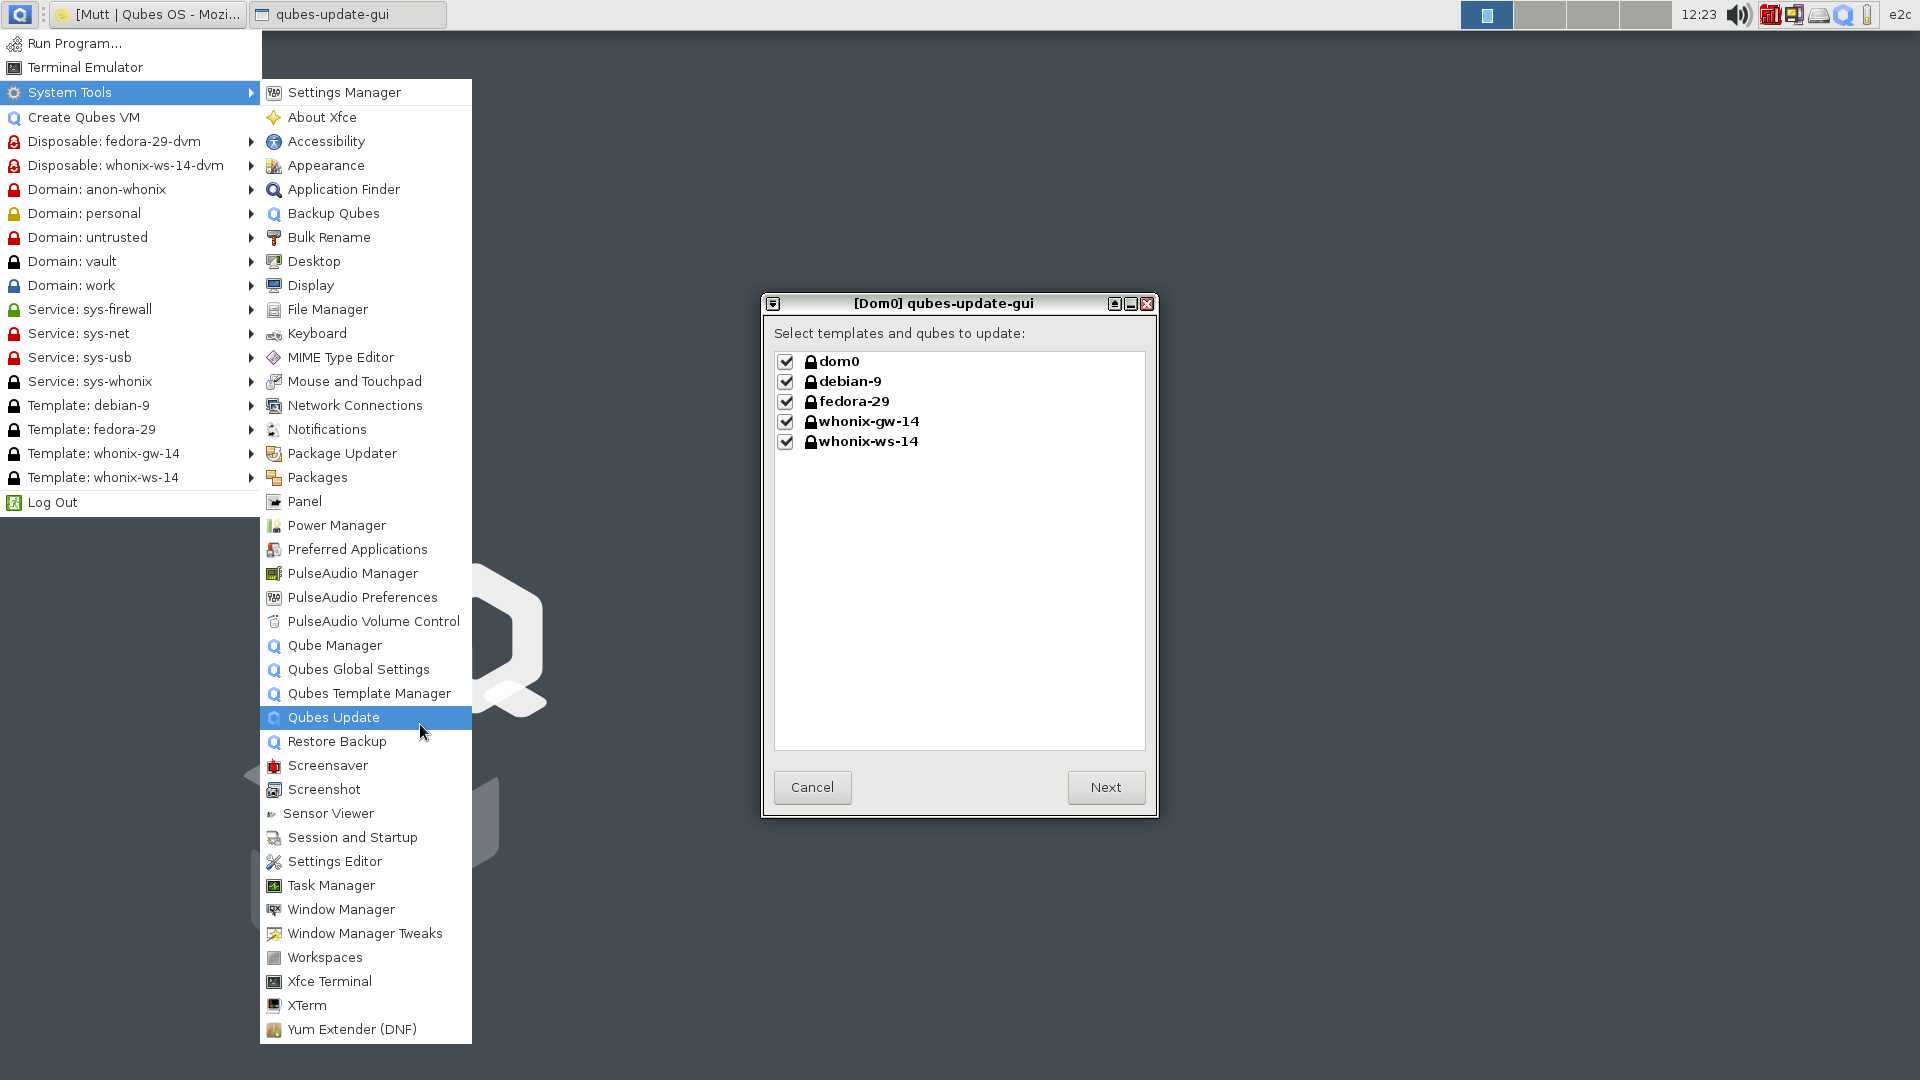Click the Next button in the dialog
The height and width of the screenshot is (1080, 1920).
tap(1105, 787)
